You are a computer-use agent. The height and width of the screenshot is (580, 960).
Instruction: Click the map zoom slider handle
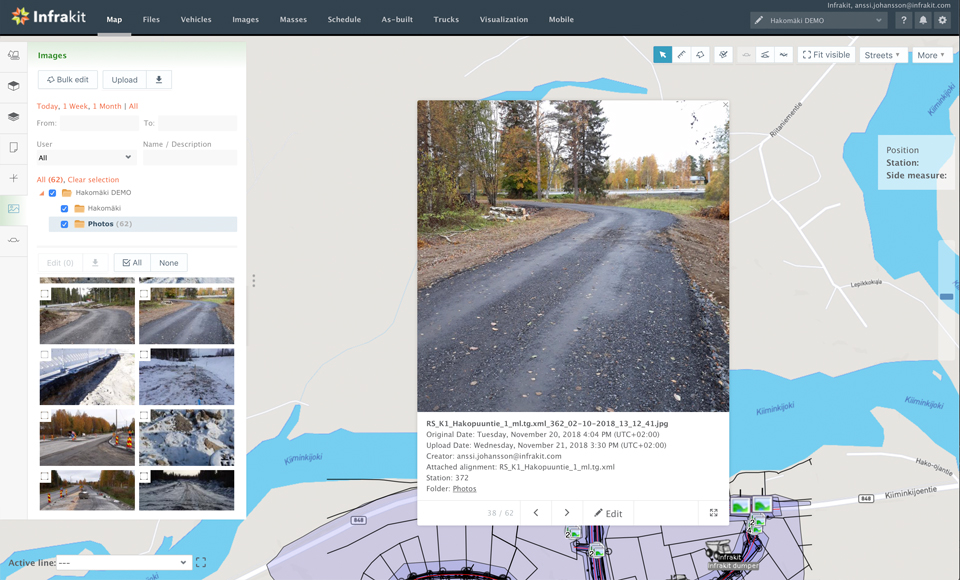click(946, 297)
